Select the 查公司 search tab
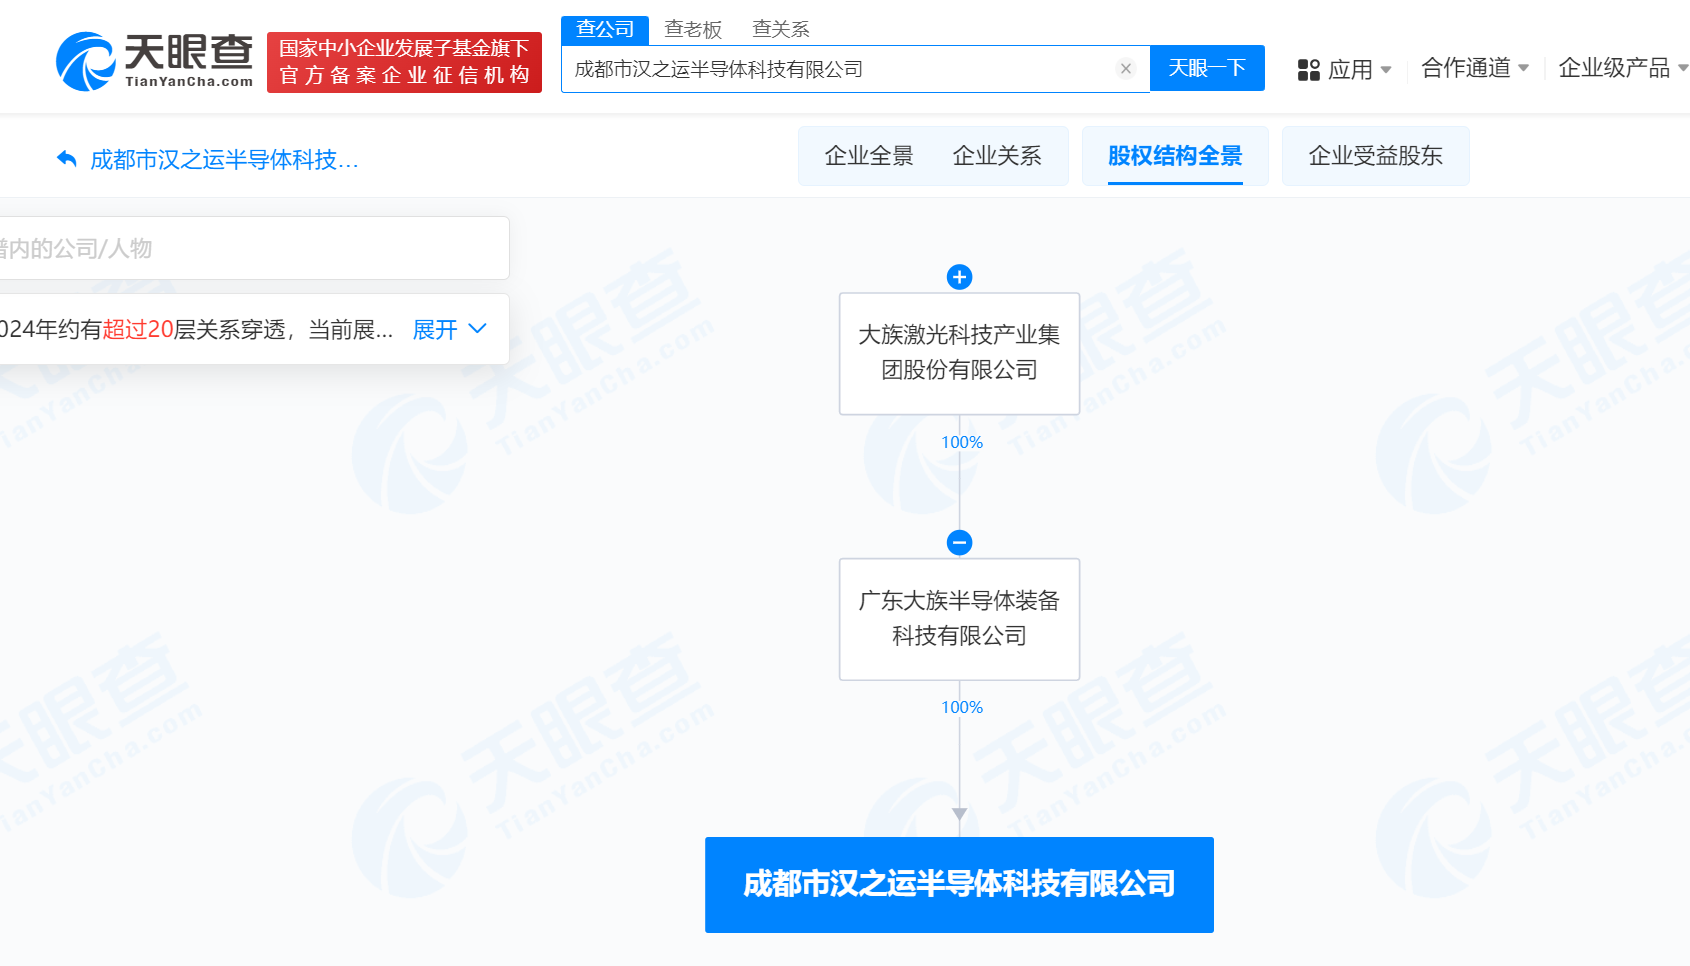The image size is (1690, 966). (605, 29)
